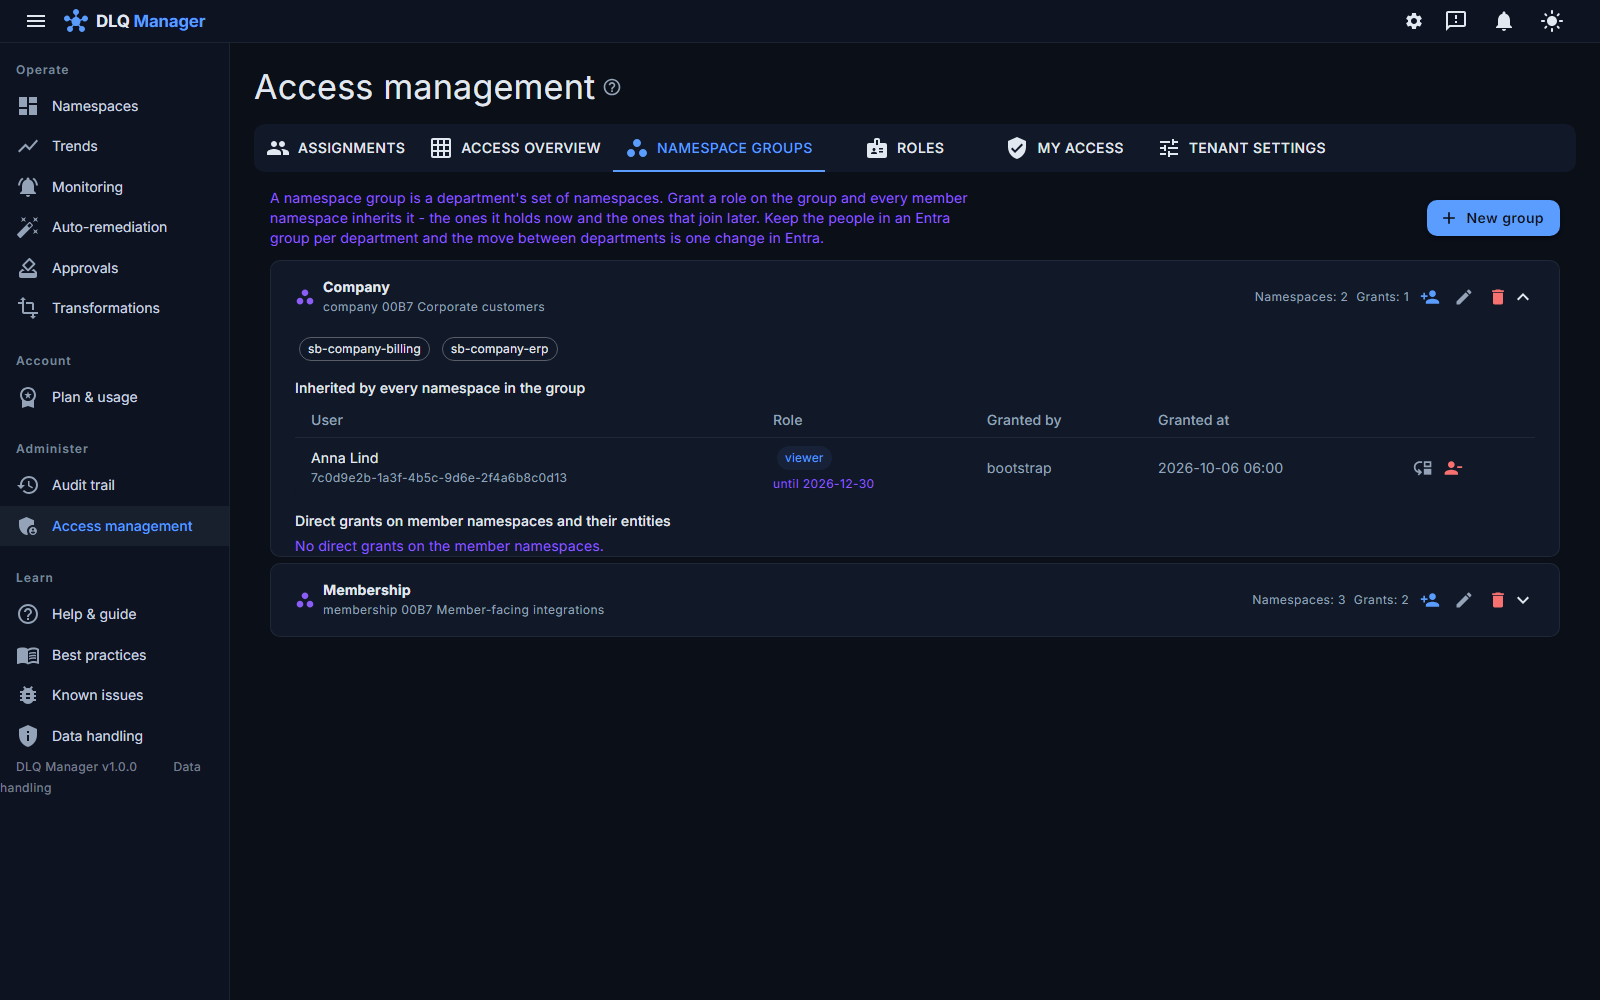The height and width of the screenshot is (1000, 1600).
Task: Collapse the Company group
Action: coord(1523,297)
